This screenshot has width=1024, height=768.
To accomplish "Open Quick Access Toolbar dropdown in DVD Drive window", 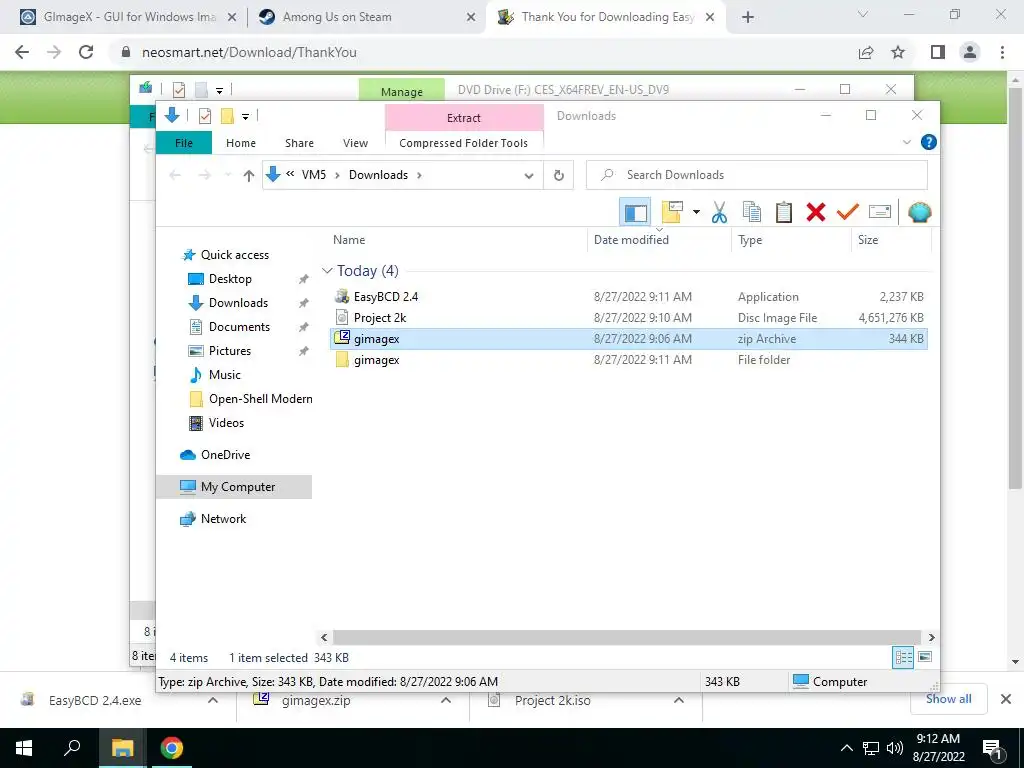I will 219,90.
